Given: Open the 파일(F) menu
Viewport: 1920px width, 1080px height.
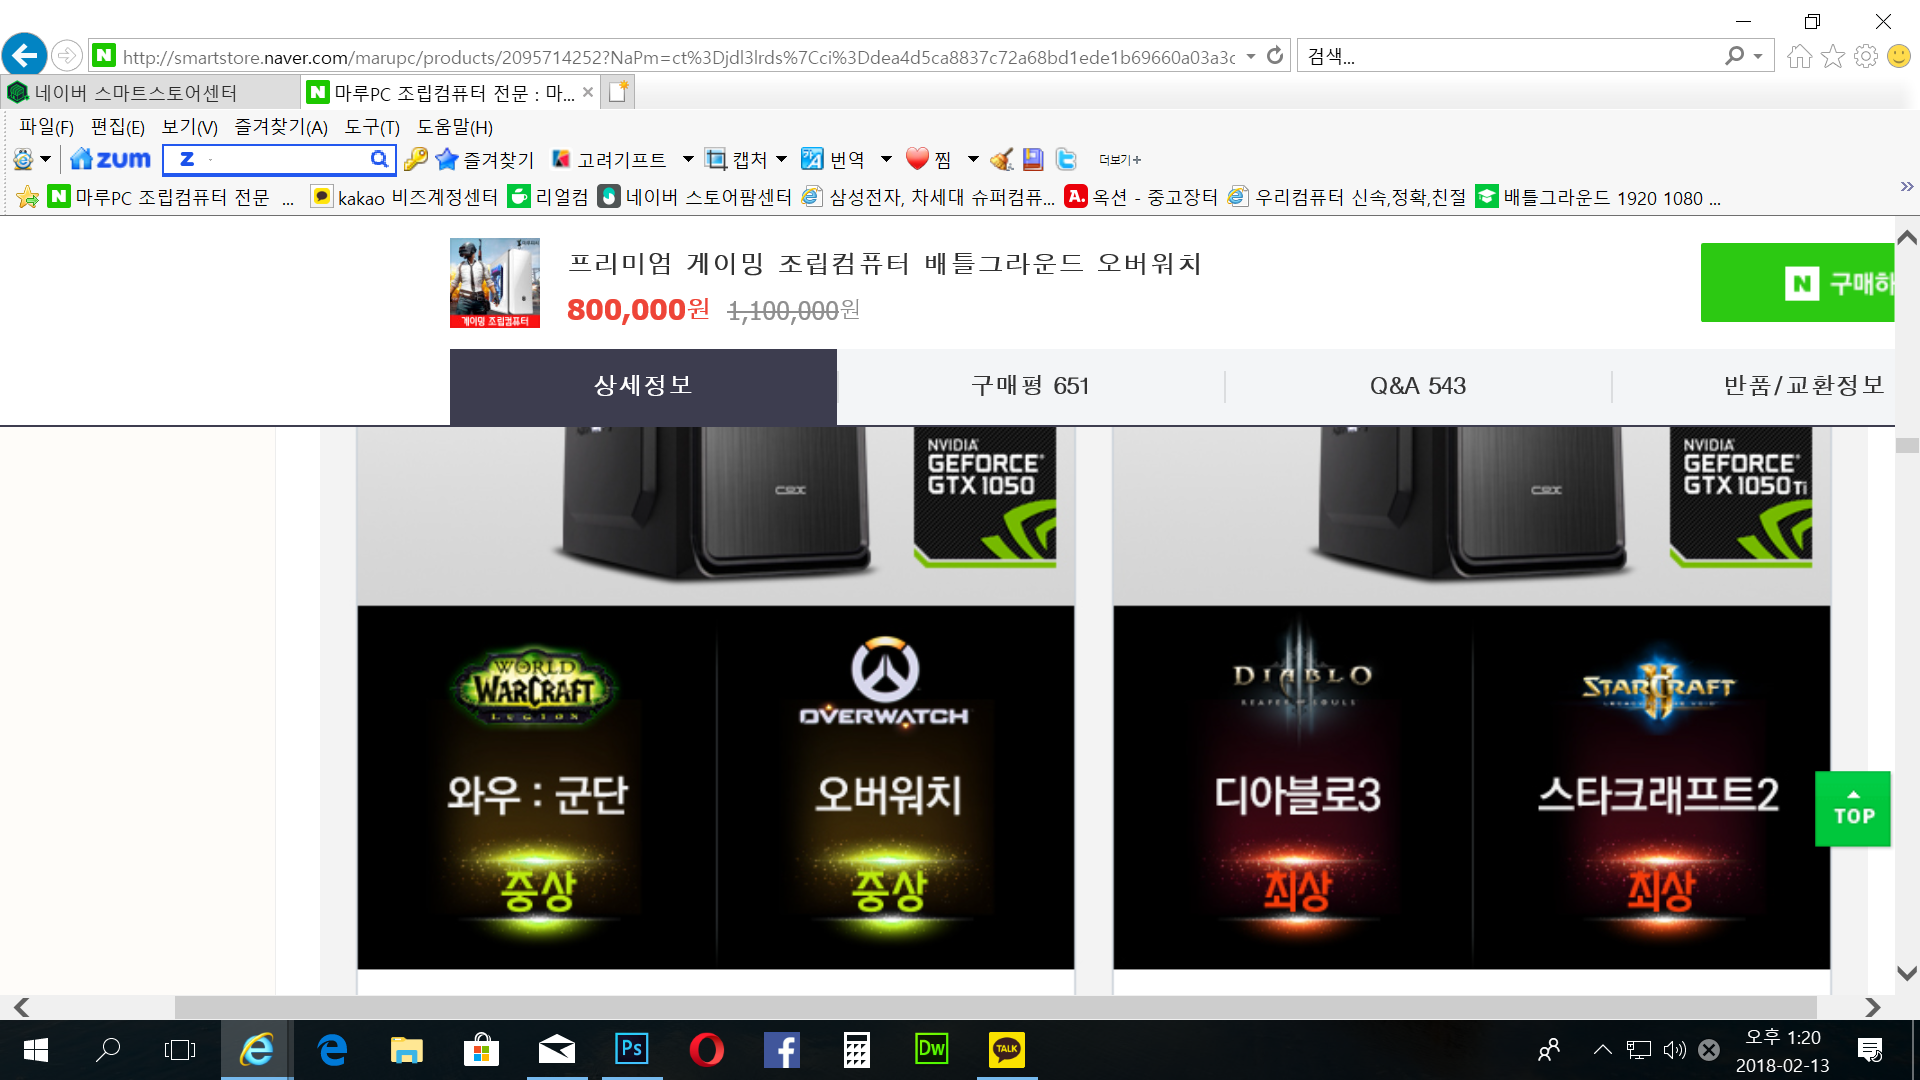Looking at the screenshot, I should point(47,127).
